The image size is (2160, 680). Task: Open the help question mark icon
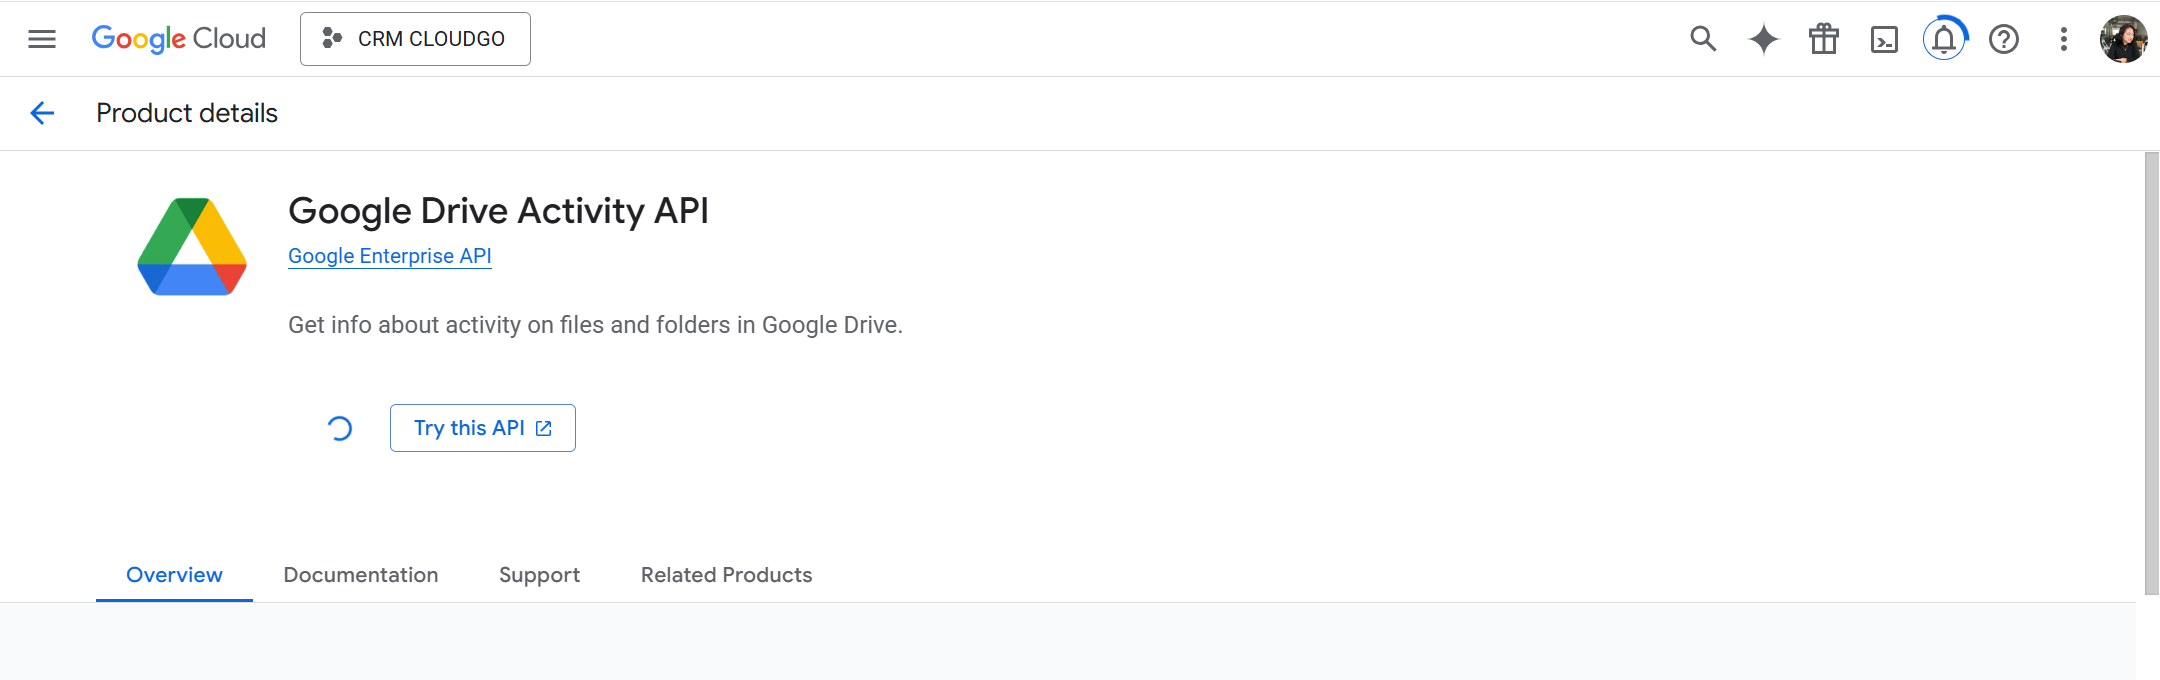click(x=2004, y=39)
